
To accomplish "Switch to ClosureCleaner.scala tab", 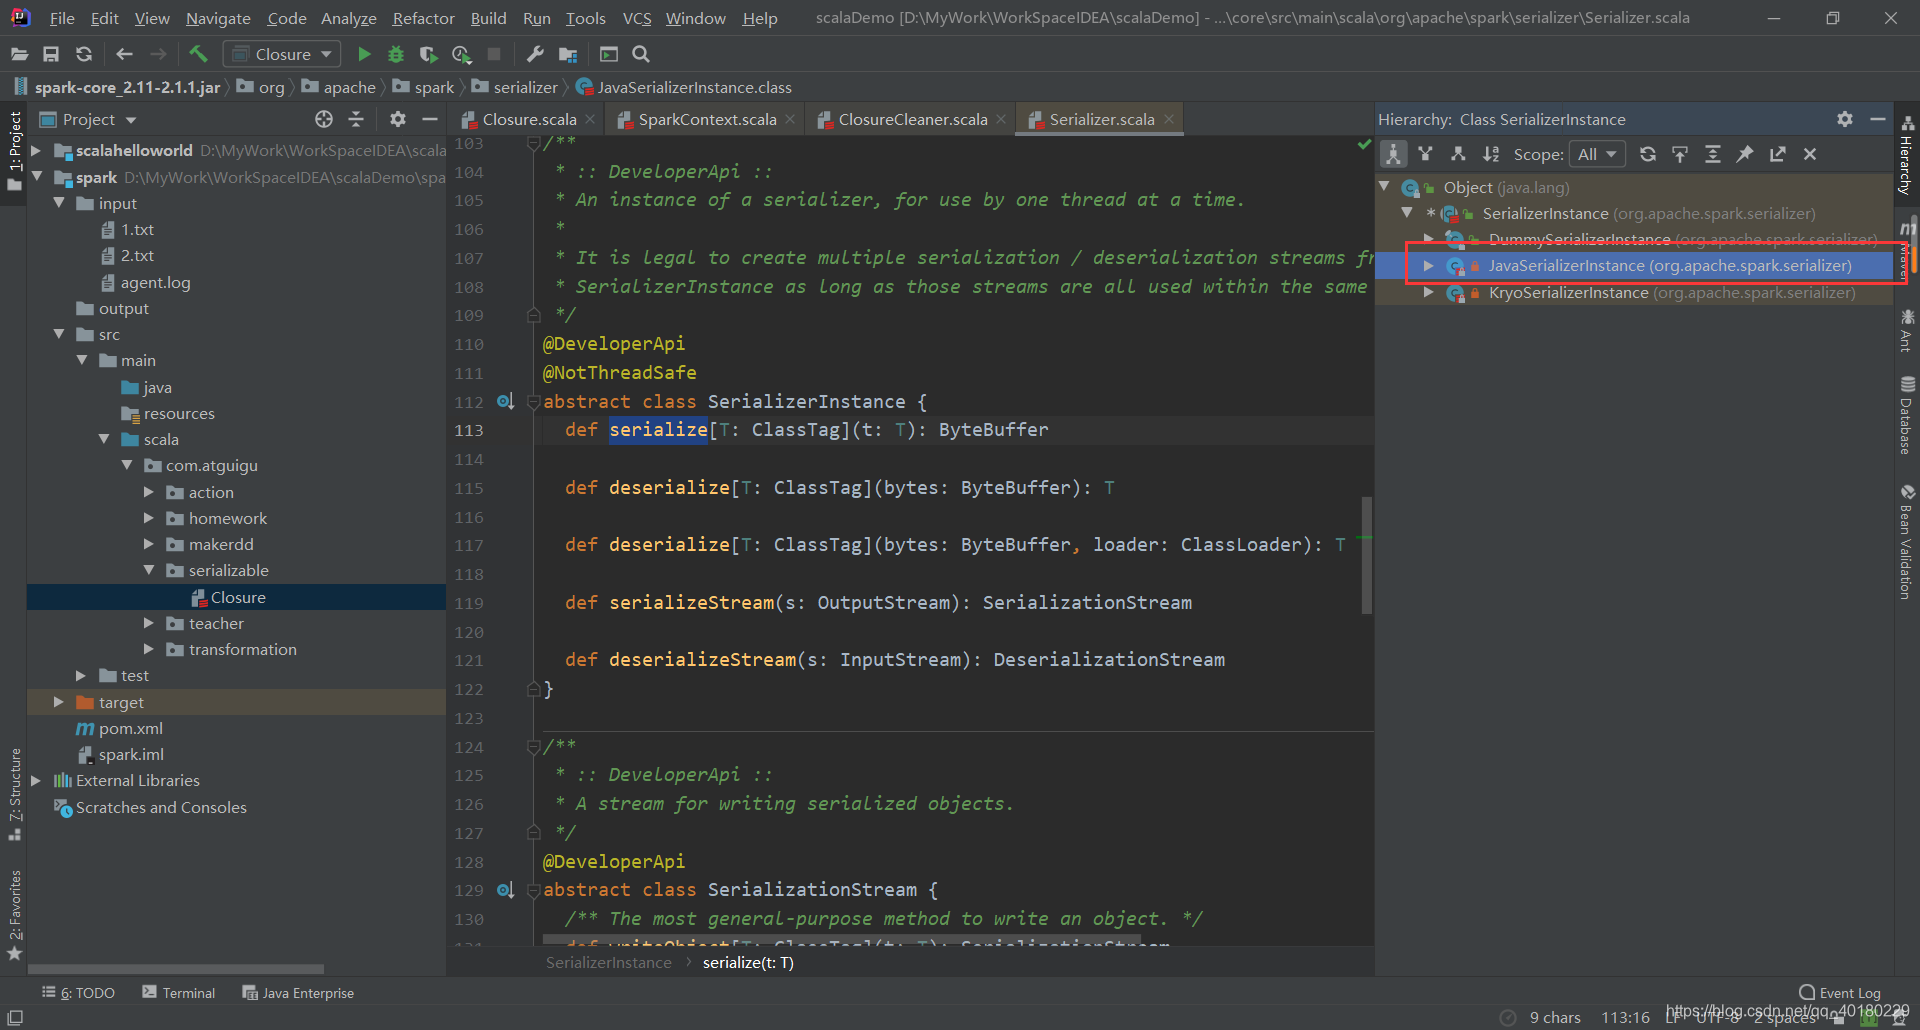I will [x=912, y=119].
